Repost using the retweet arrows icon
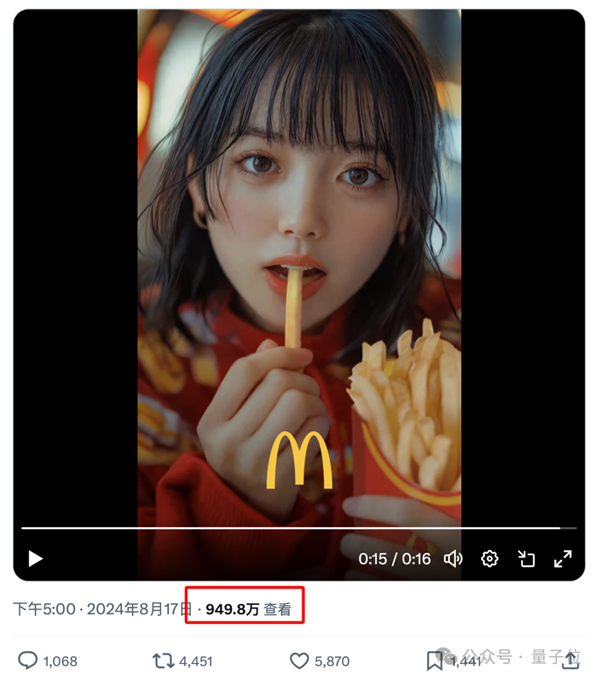600x680 pixels. pos(163,661)
